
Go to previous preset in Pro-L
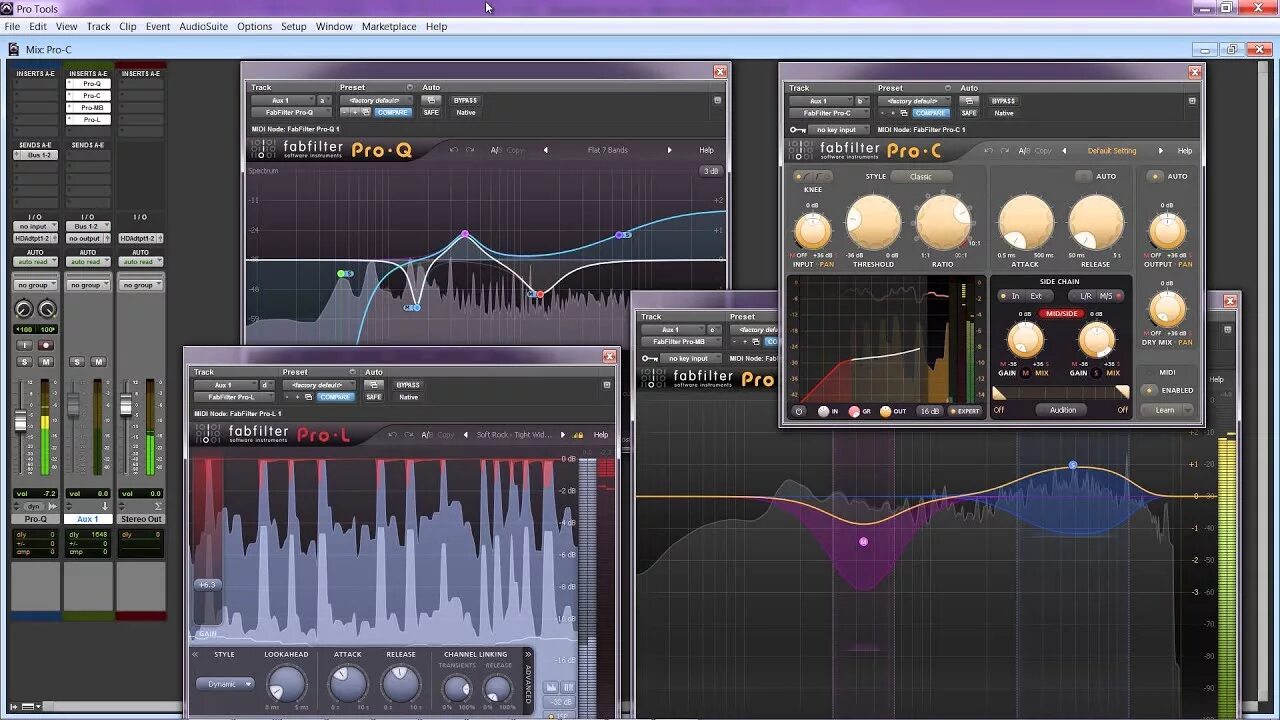point(465,435)
